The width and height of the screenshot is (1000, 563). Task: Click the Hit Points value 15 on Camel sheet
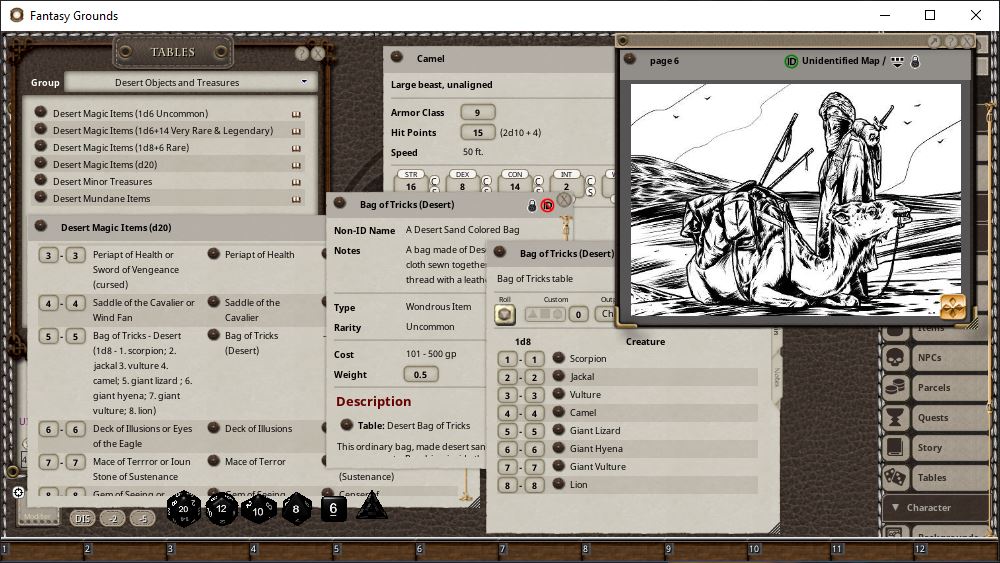point(477,133)
